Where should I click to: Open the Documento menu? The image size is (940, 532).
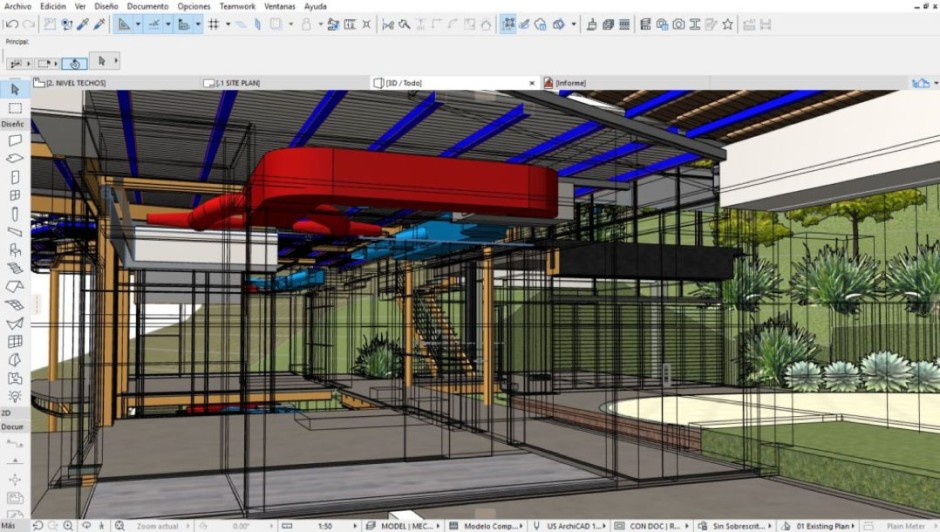[x=147, y=6]
